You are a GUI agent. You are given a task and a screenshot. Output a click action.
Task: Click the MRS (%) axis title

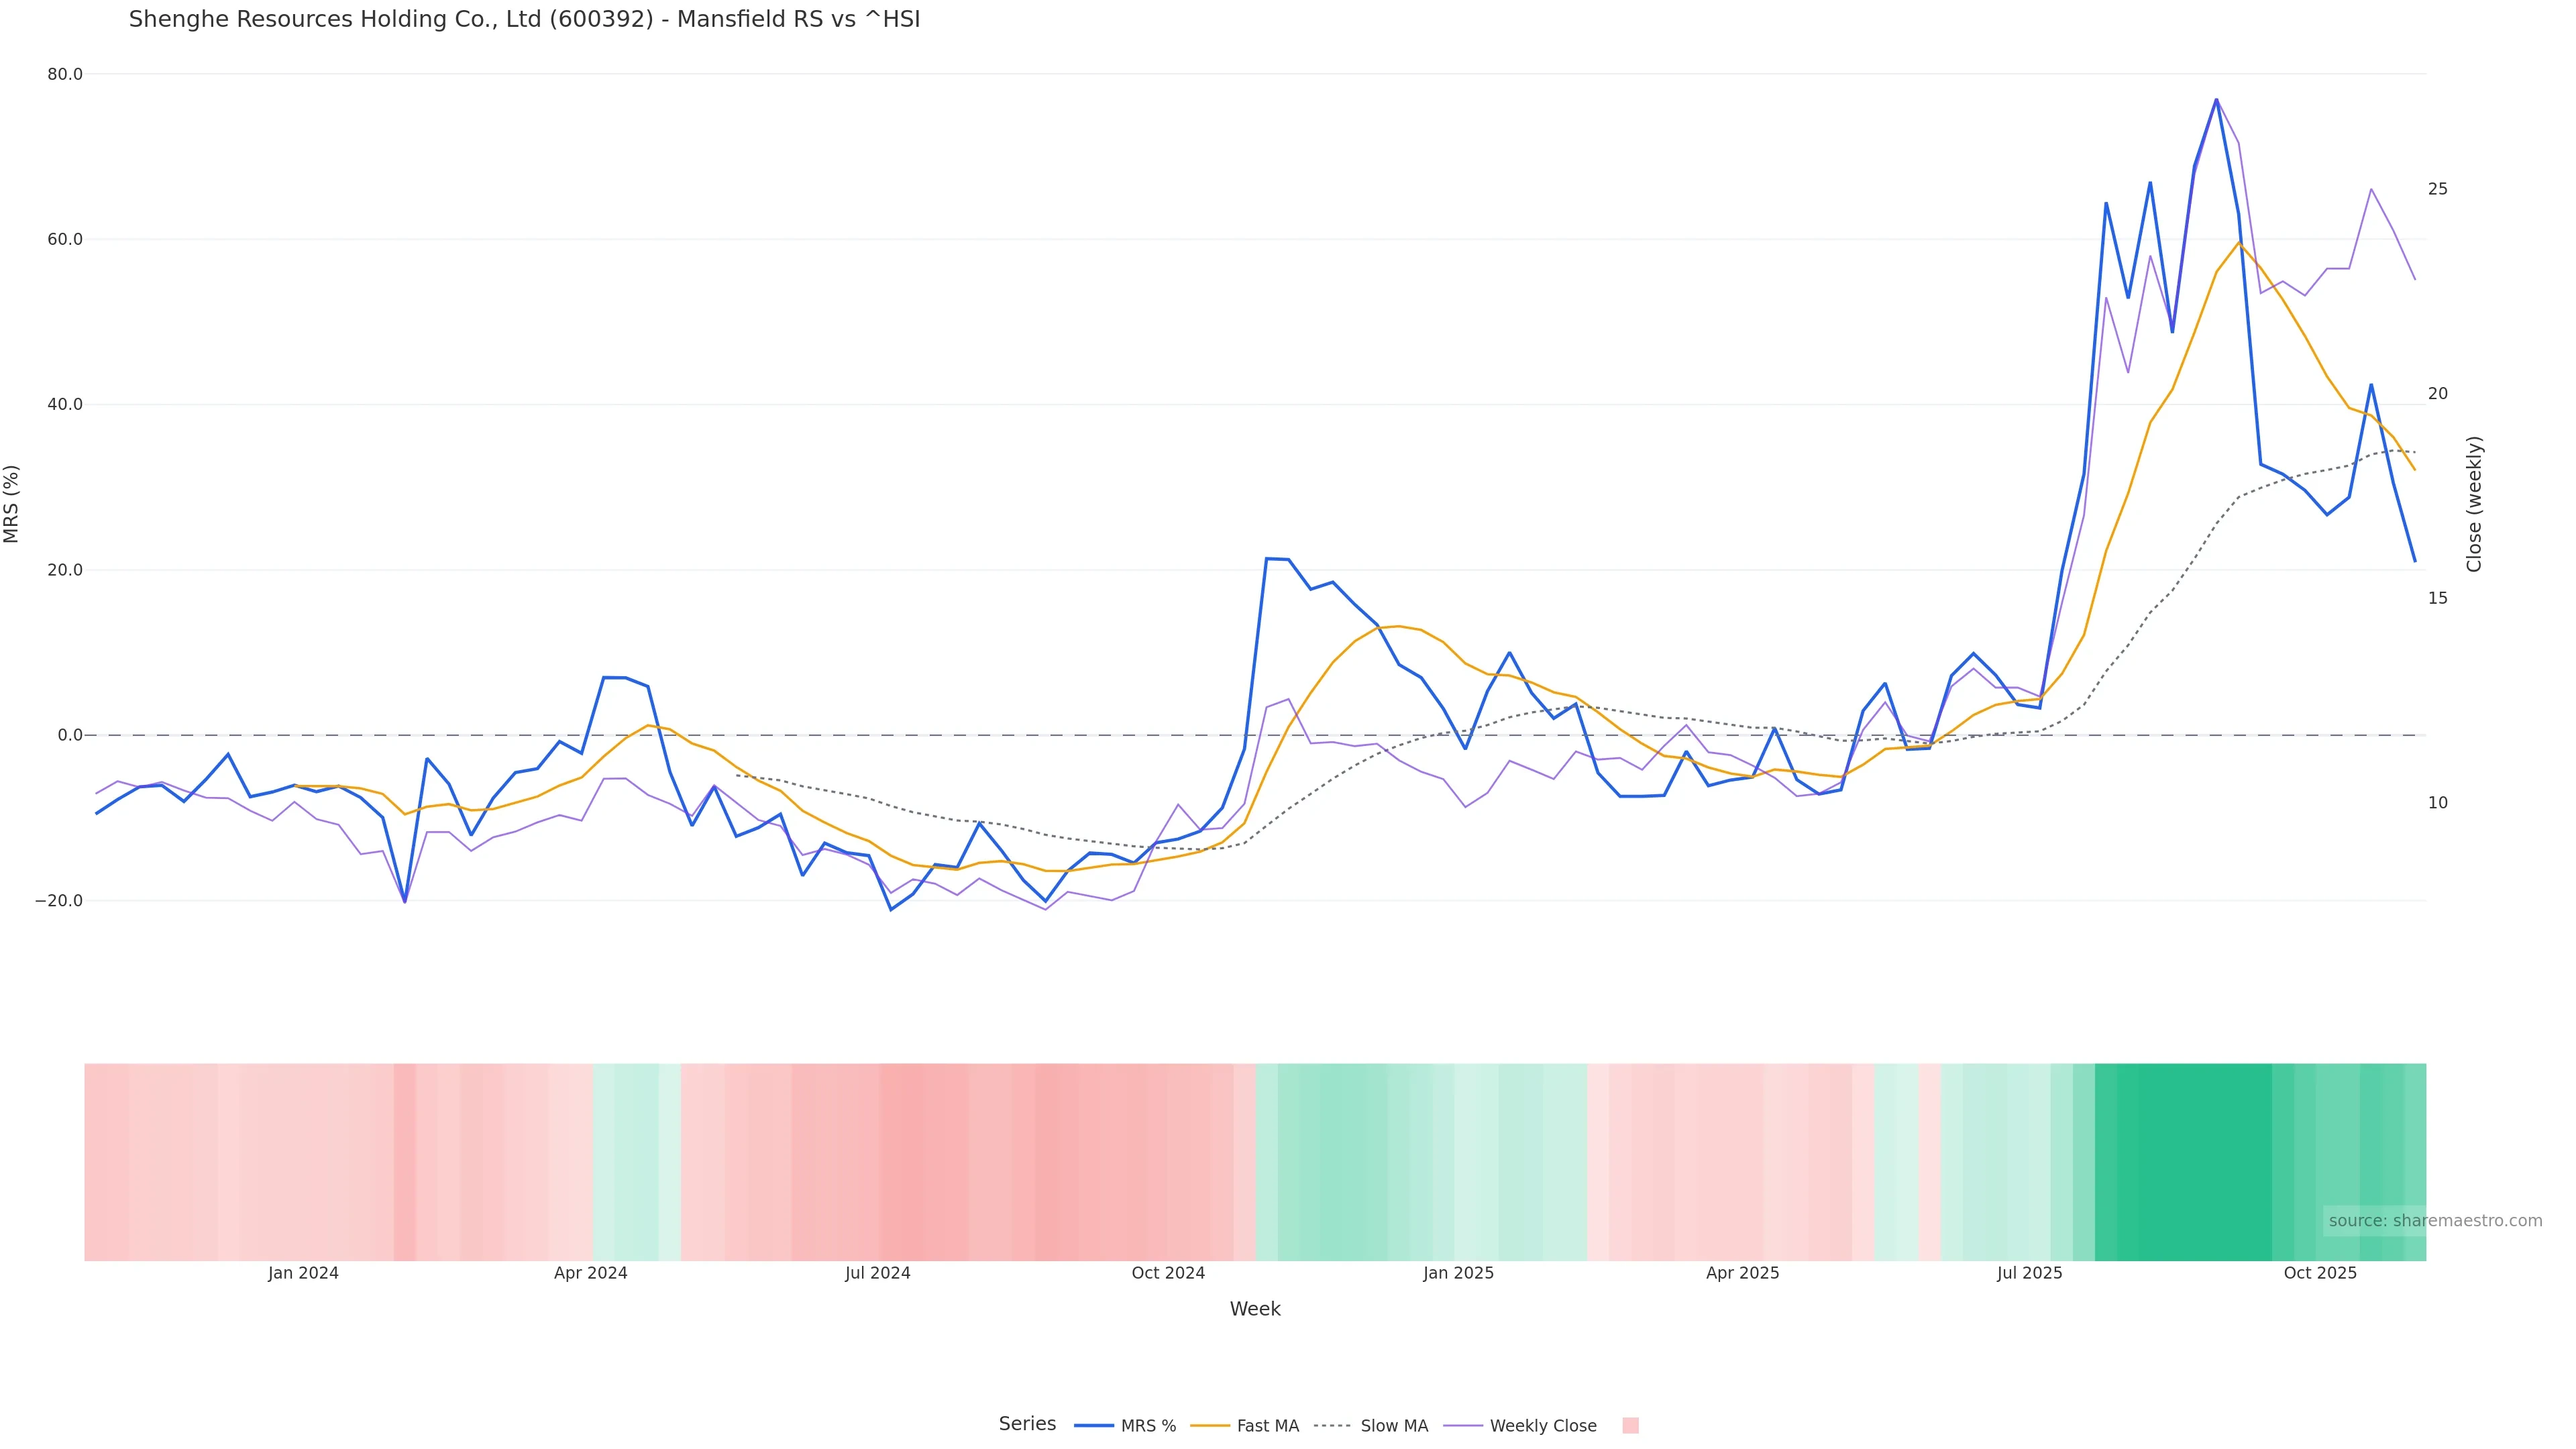tap(12, 504)
